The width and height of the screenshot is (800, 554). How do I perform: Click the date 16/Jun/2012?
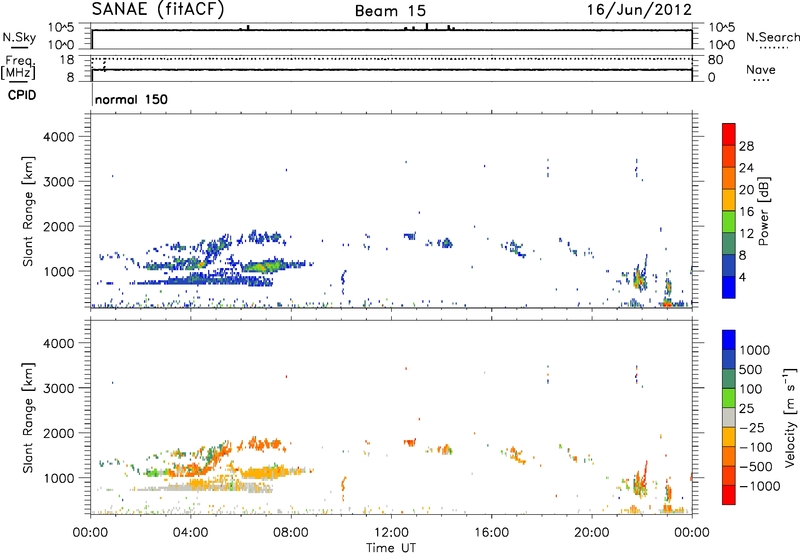pos(639,10)
